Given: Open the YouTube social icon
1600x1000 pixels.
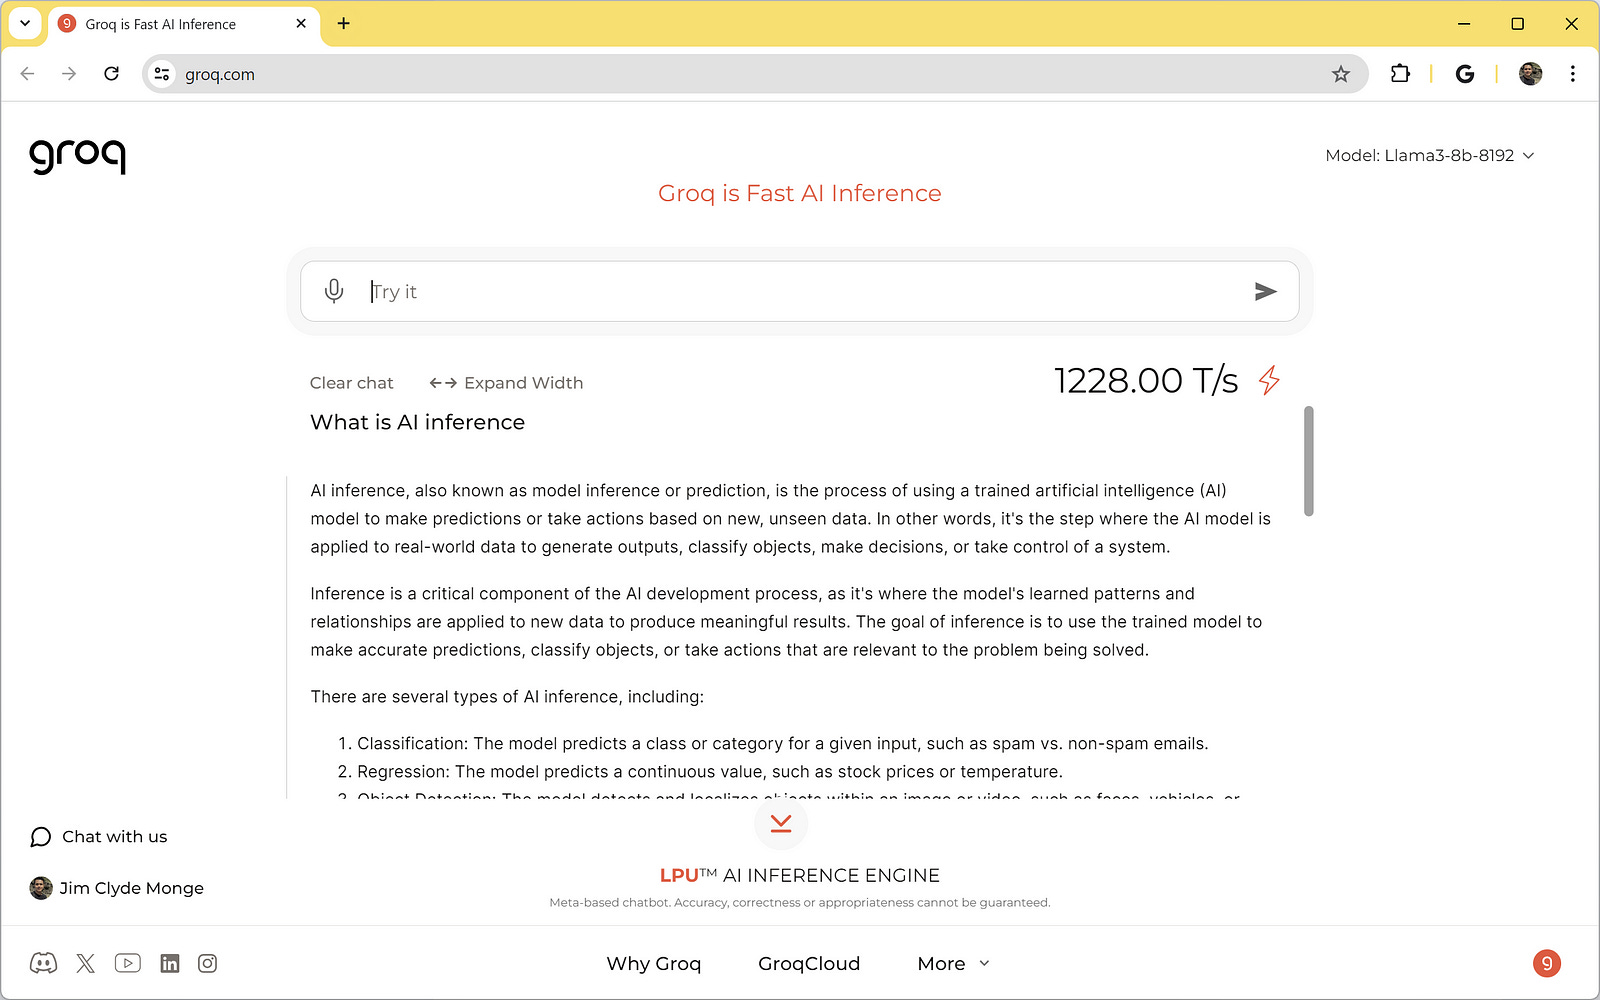Looking at the screenshot, I should pos(128,963).
